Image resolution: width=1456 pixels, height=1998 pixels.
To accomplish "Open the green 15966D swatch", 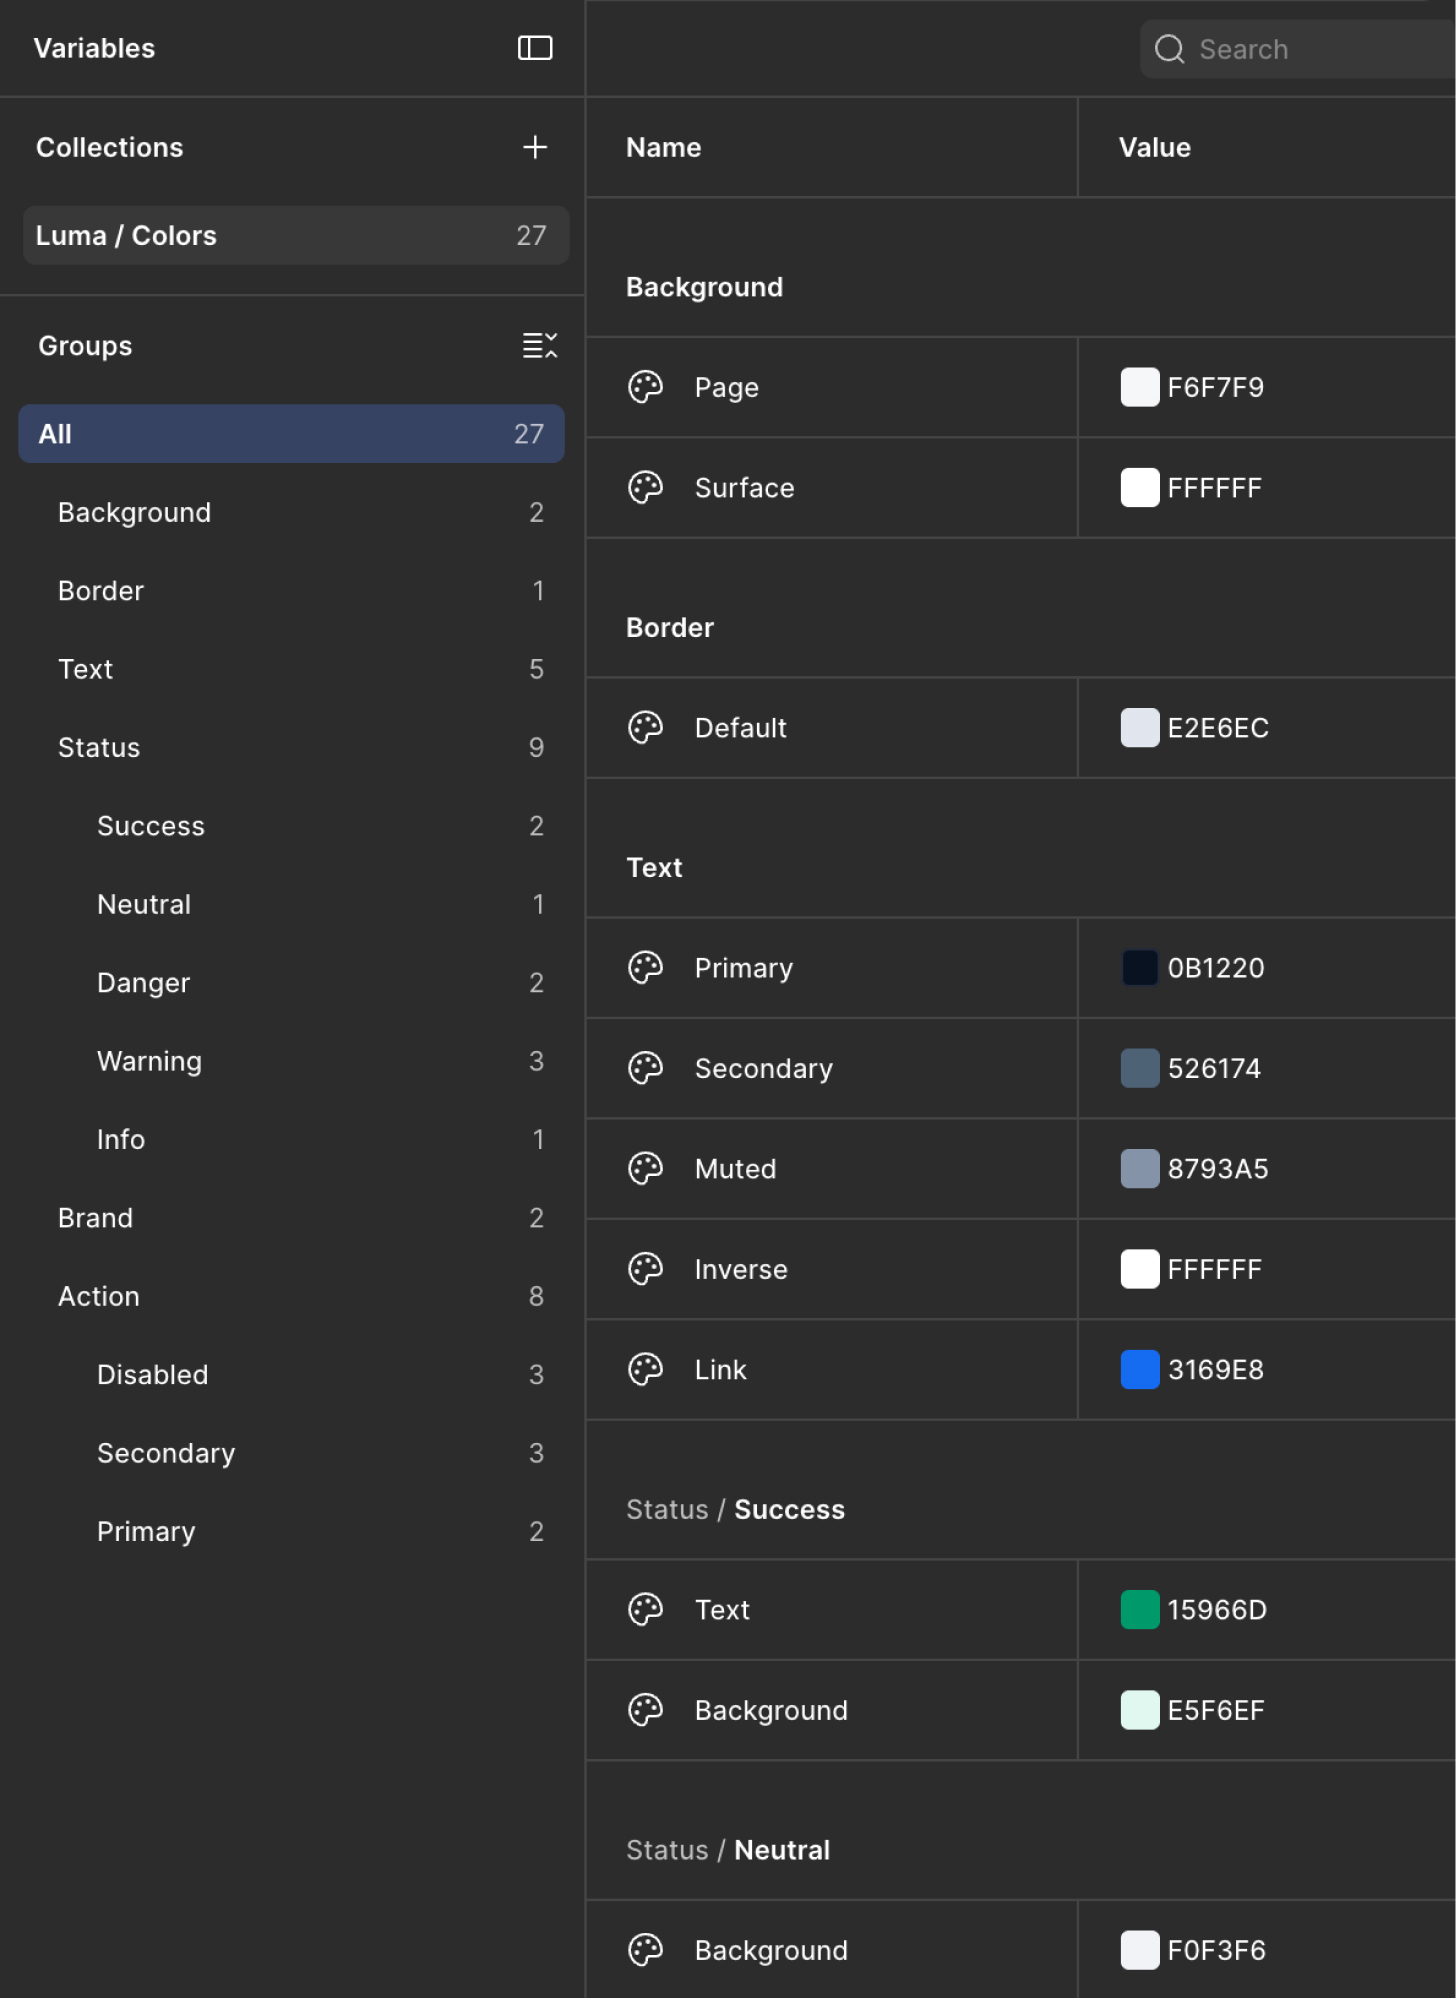I will pos(1140,1610).
